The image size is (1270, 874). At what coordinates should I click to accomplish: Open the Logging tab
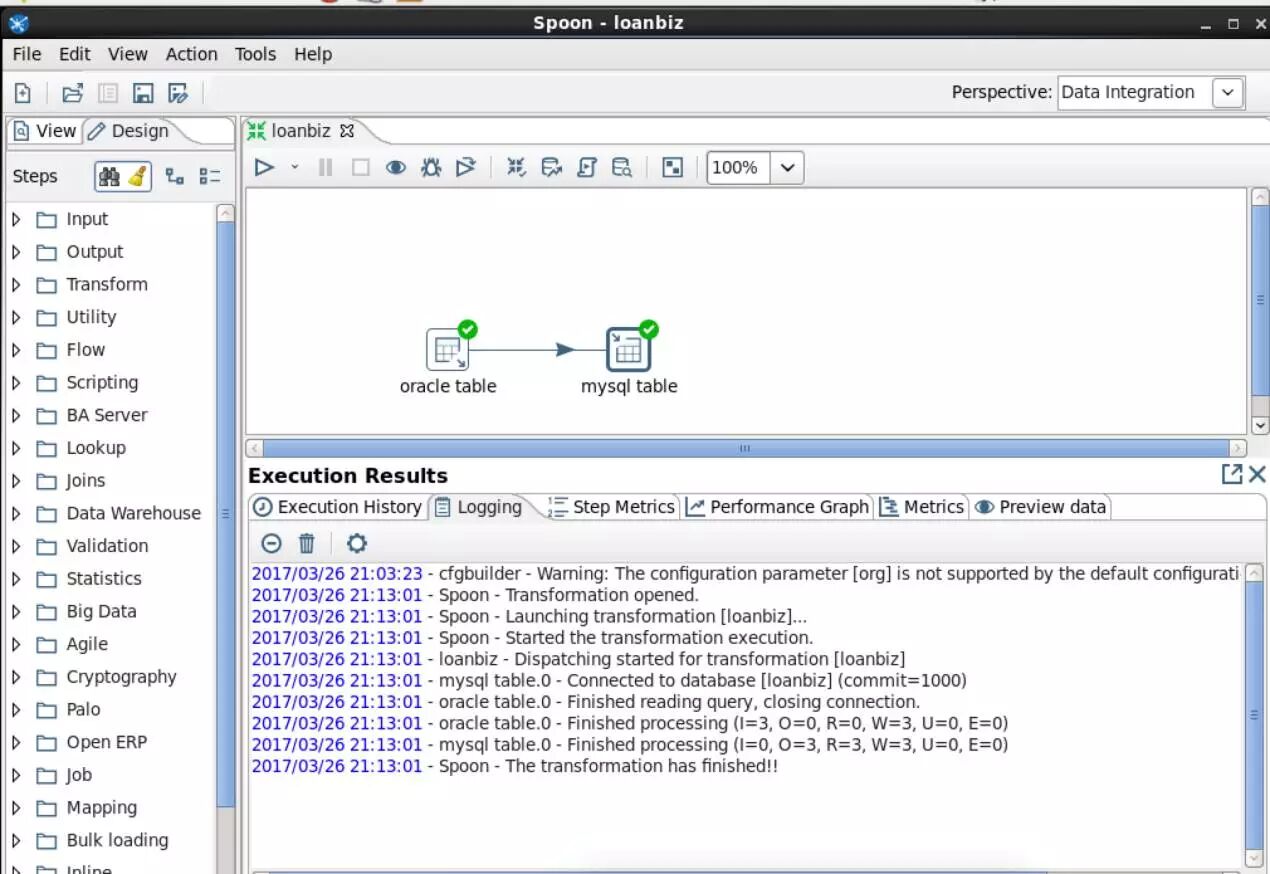click(x=478, y=507)
